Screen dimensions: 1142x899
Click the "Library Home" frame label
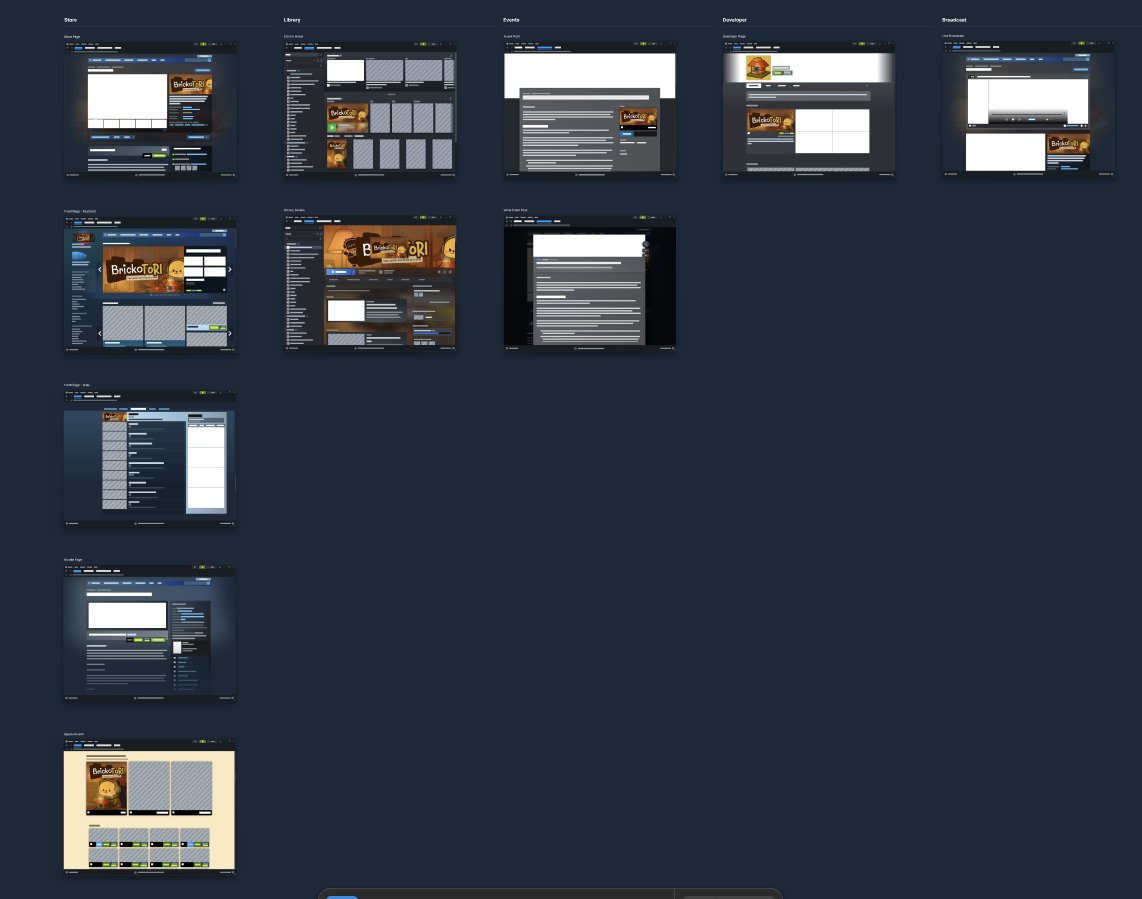294,36
